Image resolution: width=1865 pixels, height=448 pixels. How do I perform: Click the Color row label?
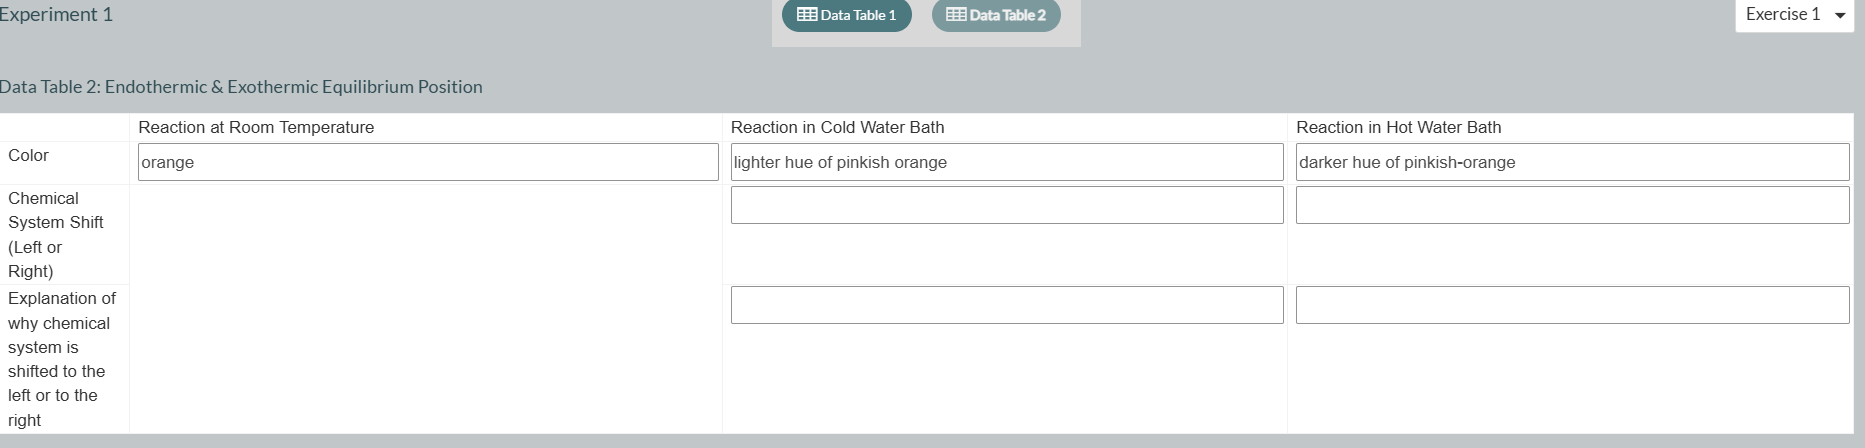(x=28, y=155)
